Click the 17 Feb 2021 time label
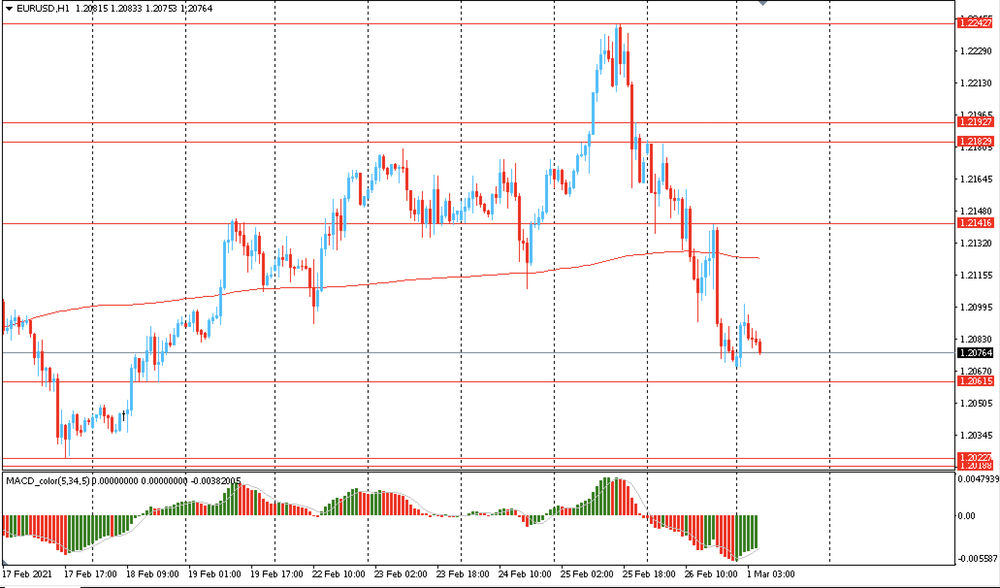Image resolution: width=1000 pixels, height=588 pixels. pyautogui.click(x=26, y=574)
